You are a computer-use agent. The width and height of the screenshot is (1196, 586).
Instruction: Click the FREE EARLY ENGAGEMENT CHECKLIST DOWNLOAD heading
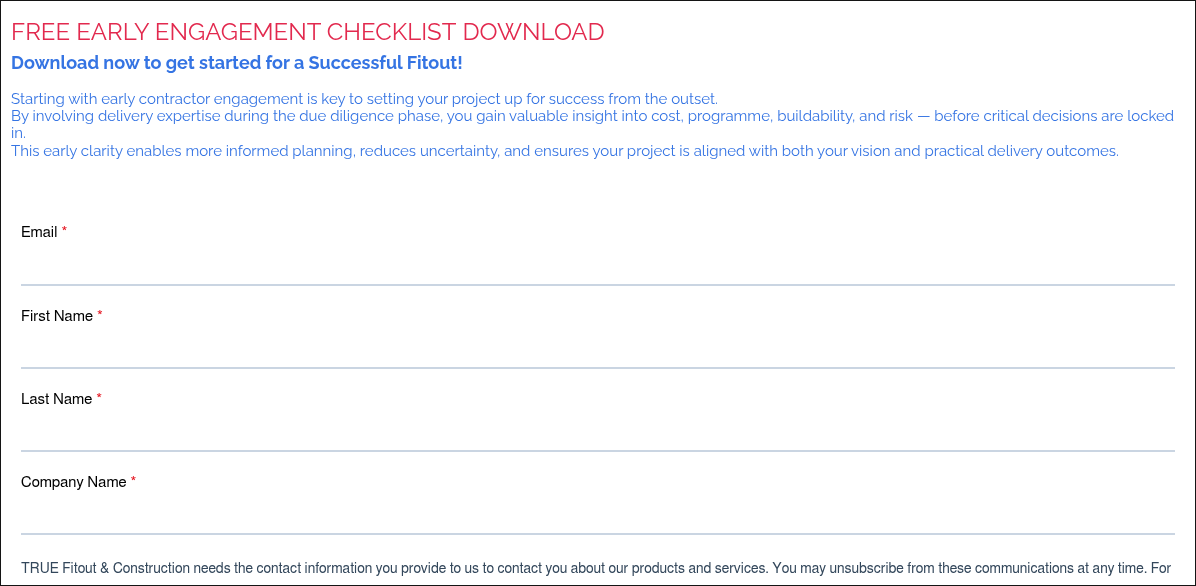[307, 31]
